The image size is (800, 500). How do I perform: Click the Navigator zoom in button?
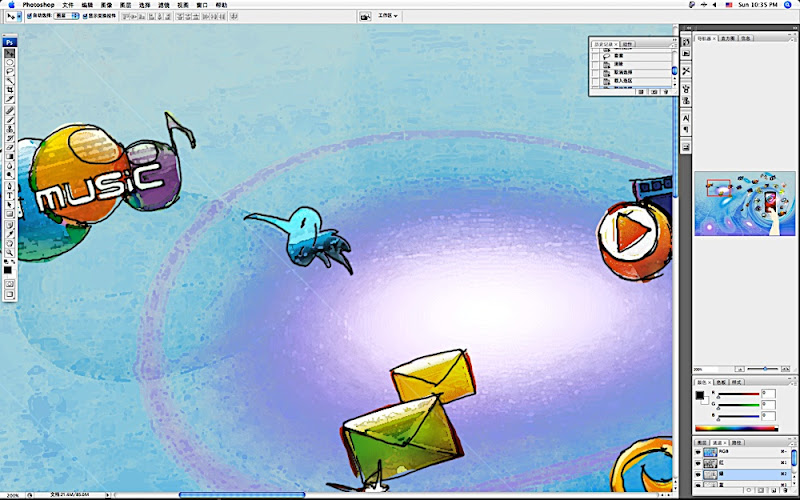[x=785, y=369]
